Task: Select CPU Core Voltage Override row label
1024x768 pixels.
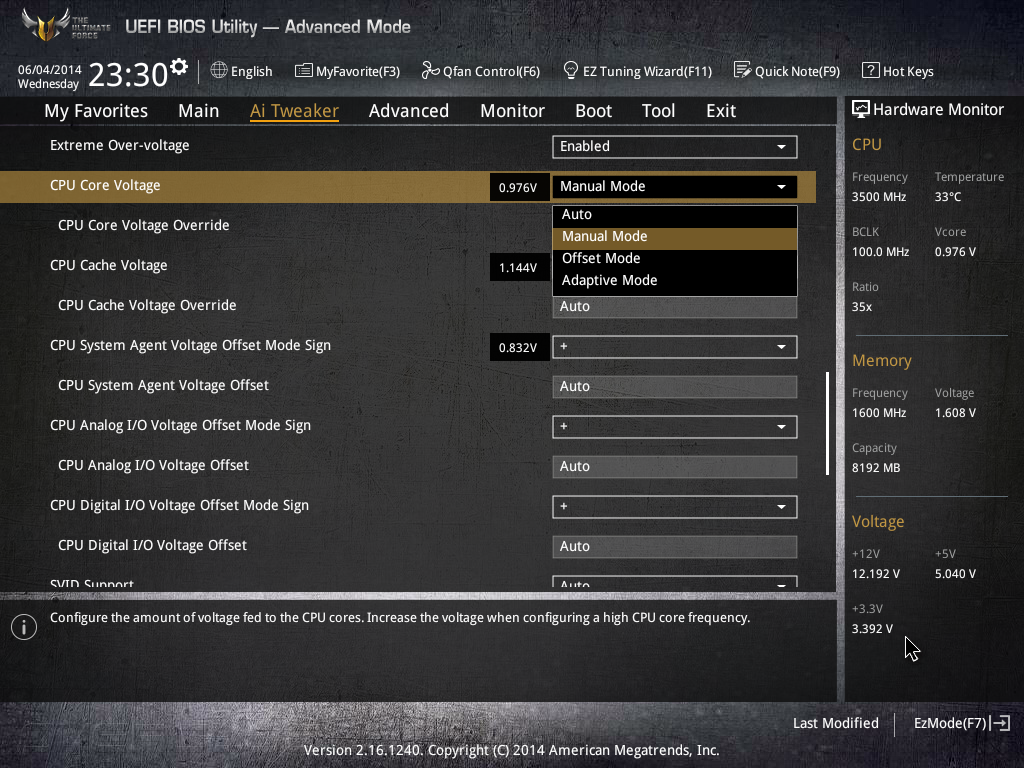Action: (144, 225)
